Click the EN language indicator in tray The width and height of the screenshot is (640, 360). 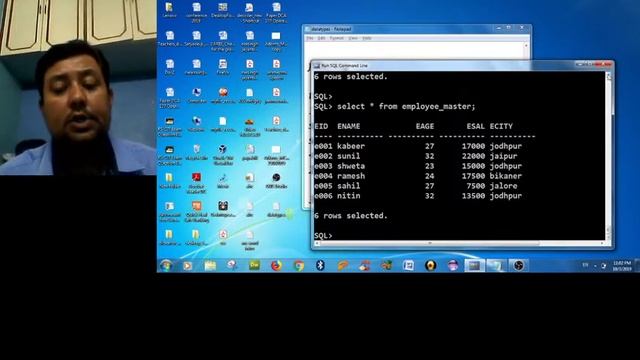click(585, 265)
